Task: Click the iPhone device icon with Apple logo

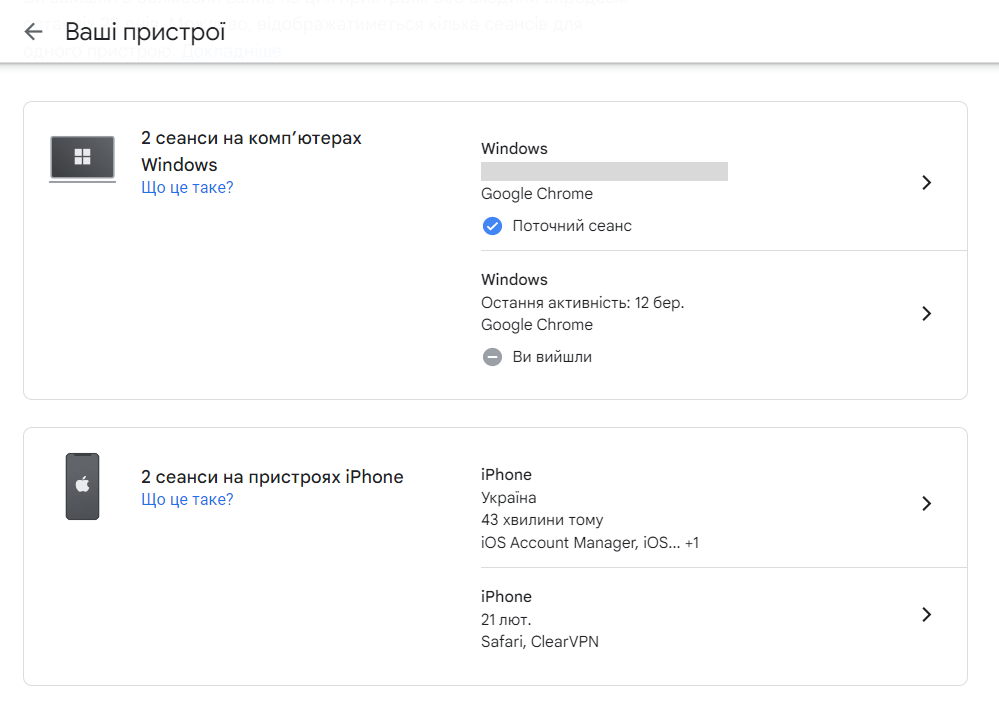Action: [82, 486]
